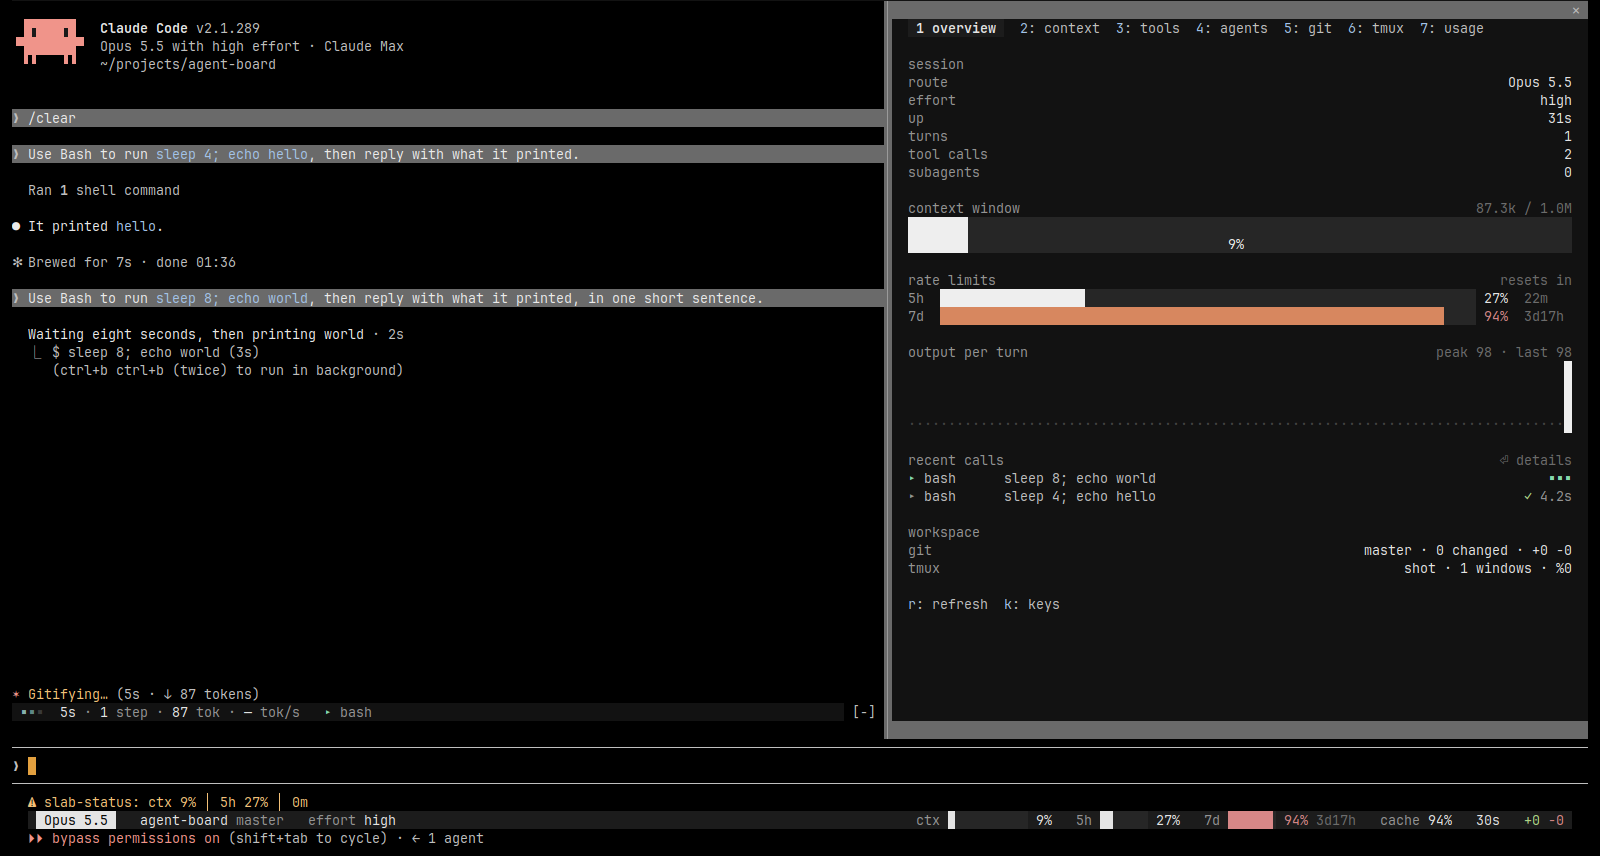
Task: Click the Claude Code pixel mascot logo
Action: coord(49,42)
